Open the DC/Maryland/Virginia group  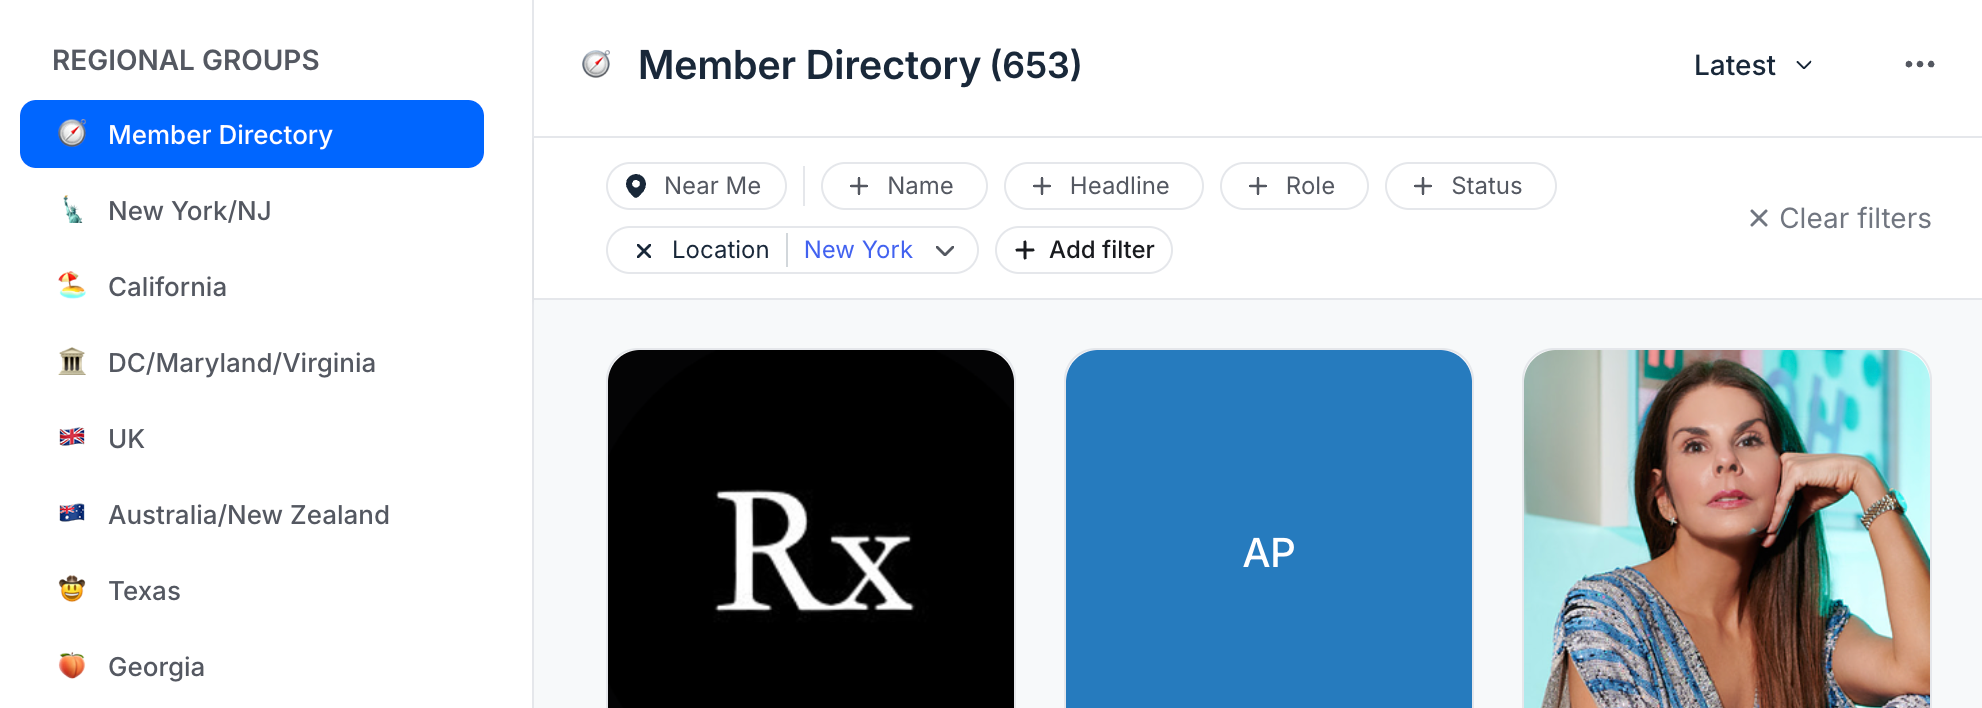252,362
